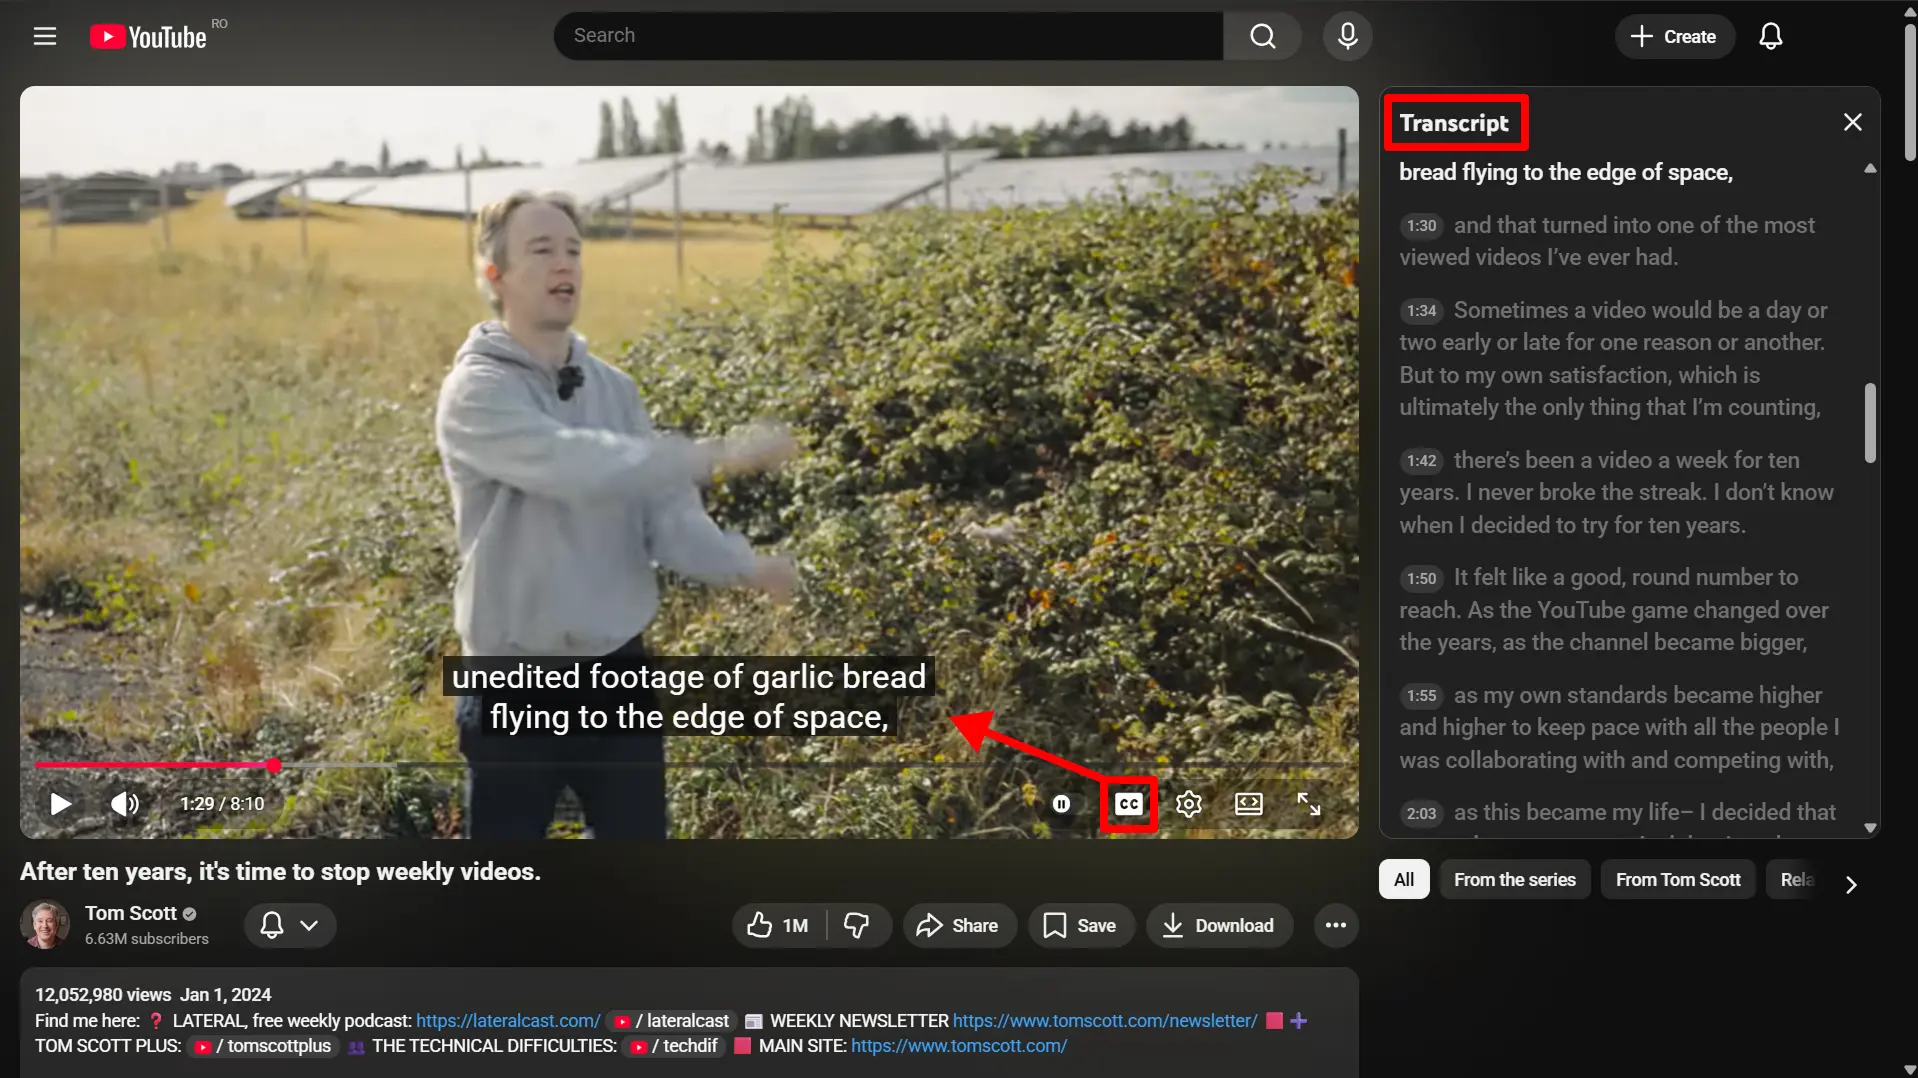Select From Tom Scott chip
The image size is (1918, 1078).
(1678, 880)
